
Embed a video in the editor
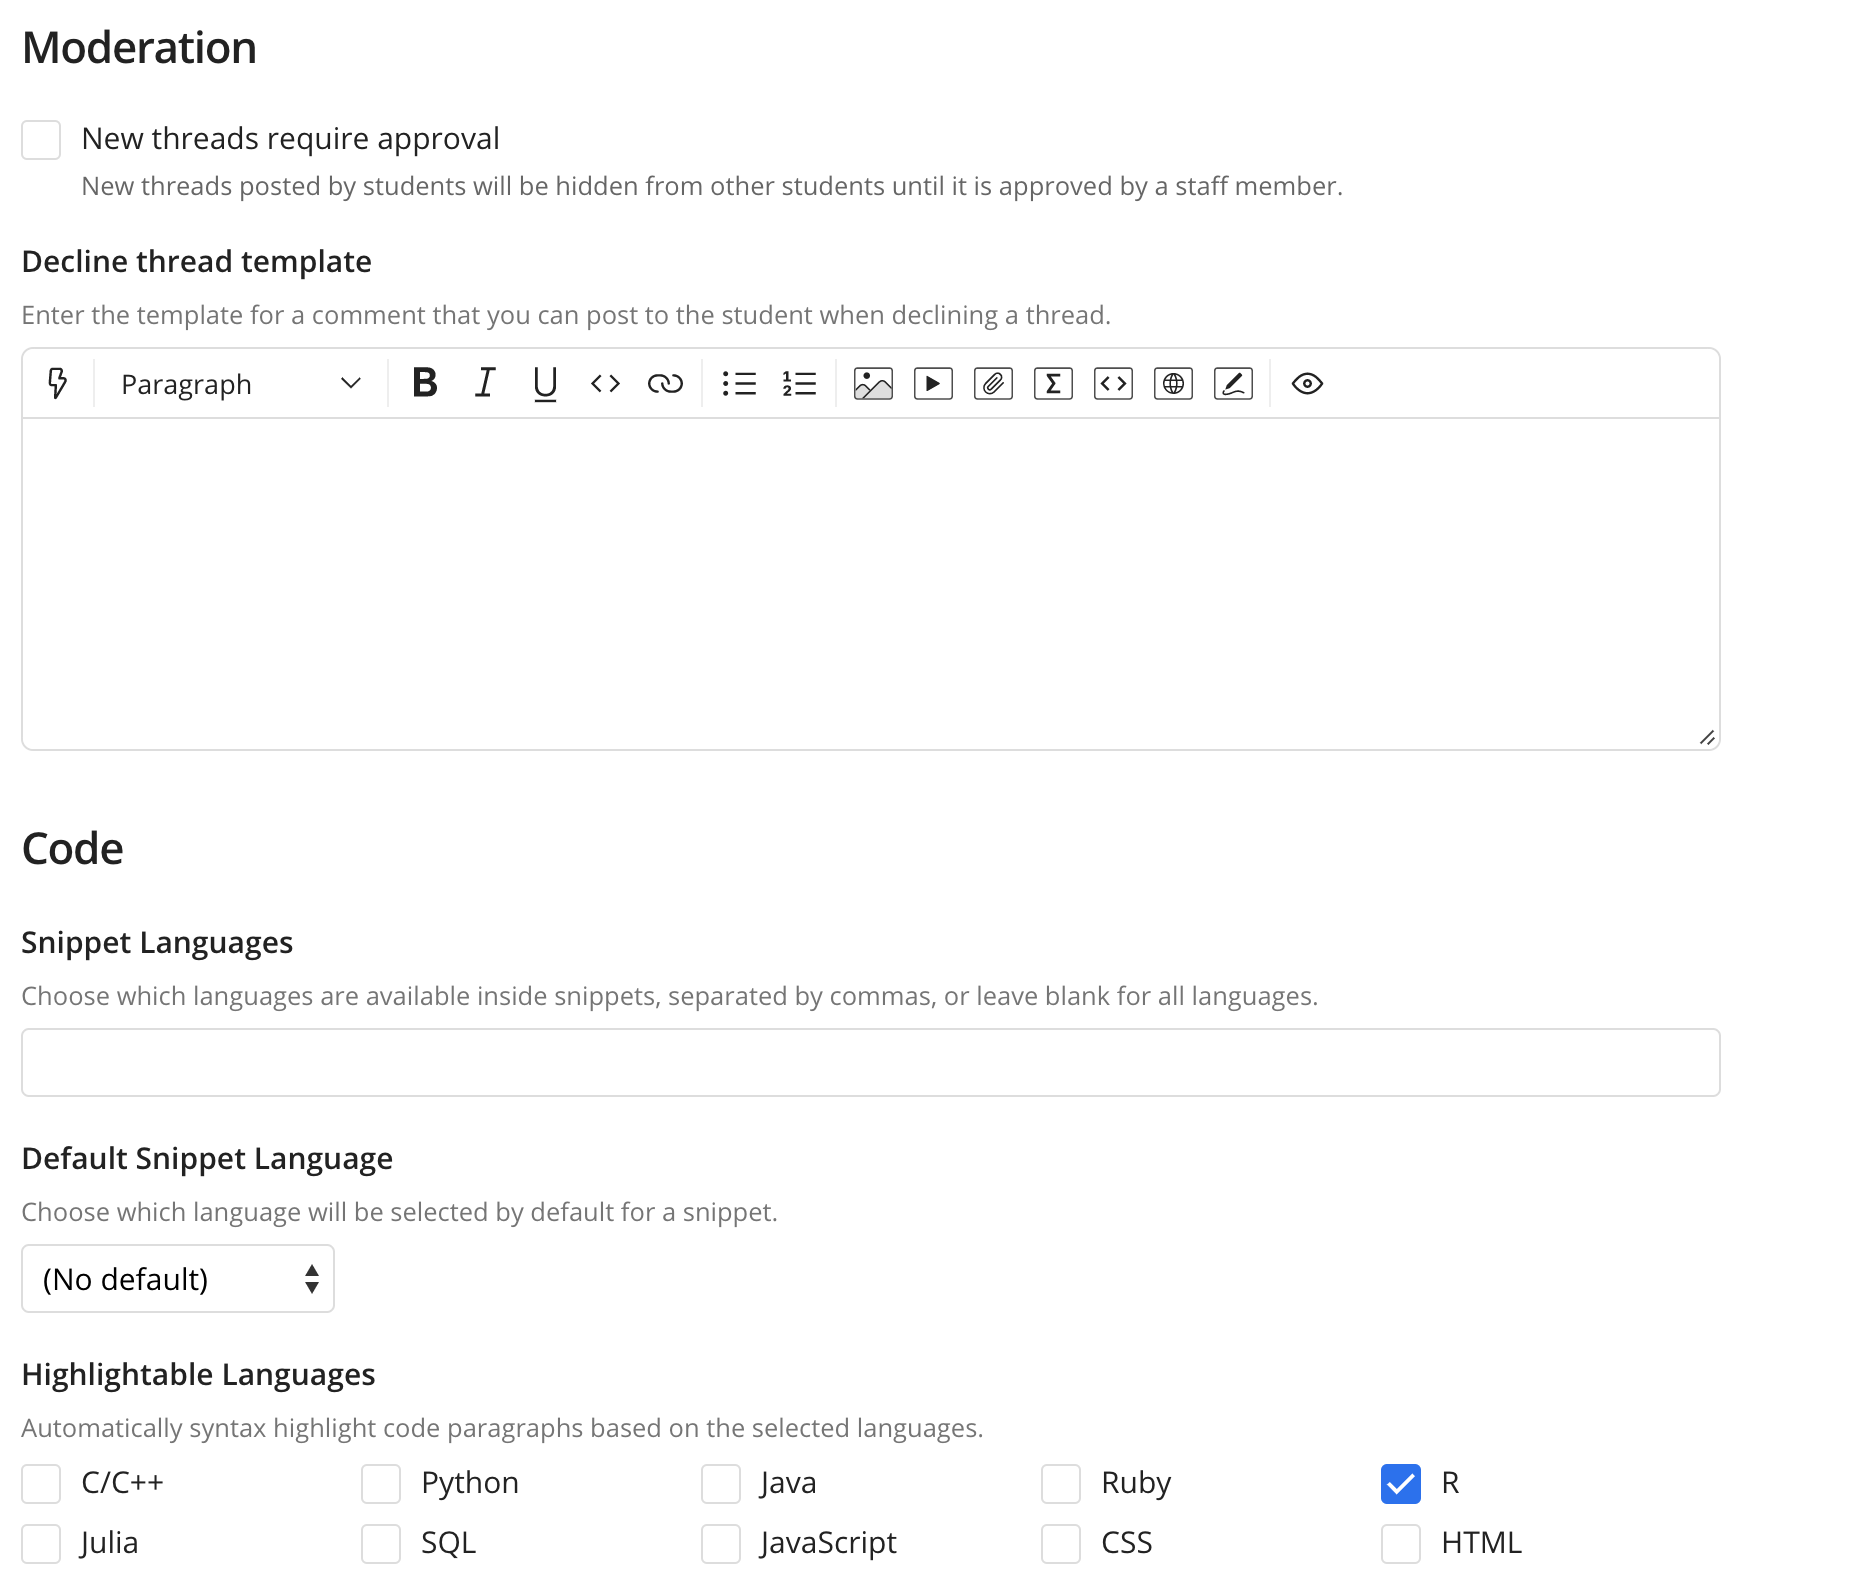(933, 384)
